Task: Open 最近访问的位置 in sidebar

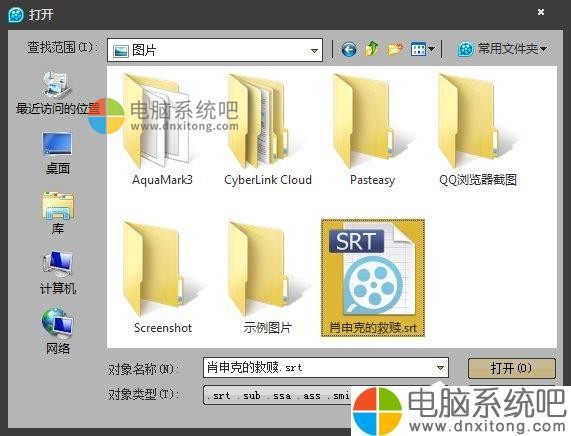Action: [x=57, y=93]
